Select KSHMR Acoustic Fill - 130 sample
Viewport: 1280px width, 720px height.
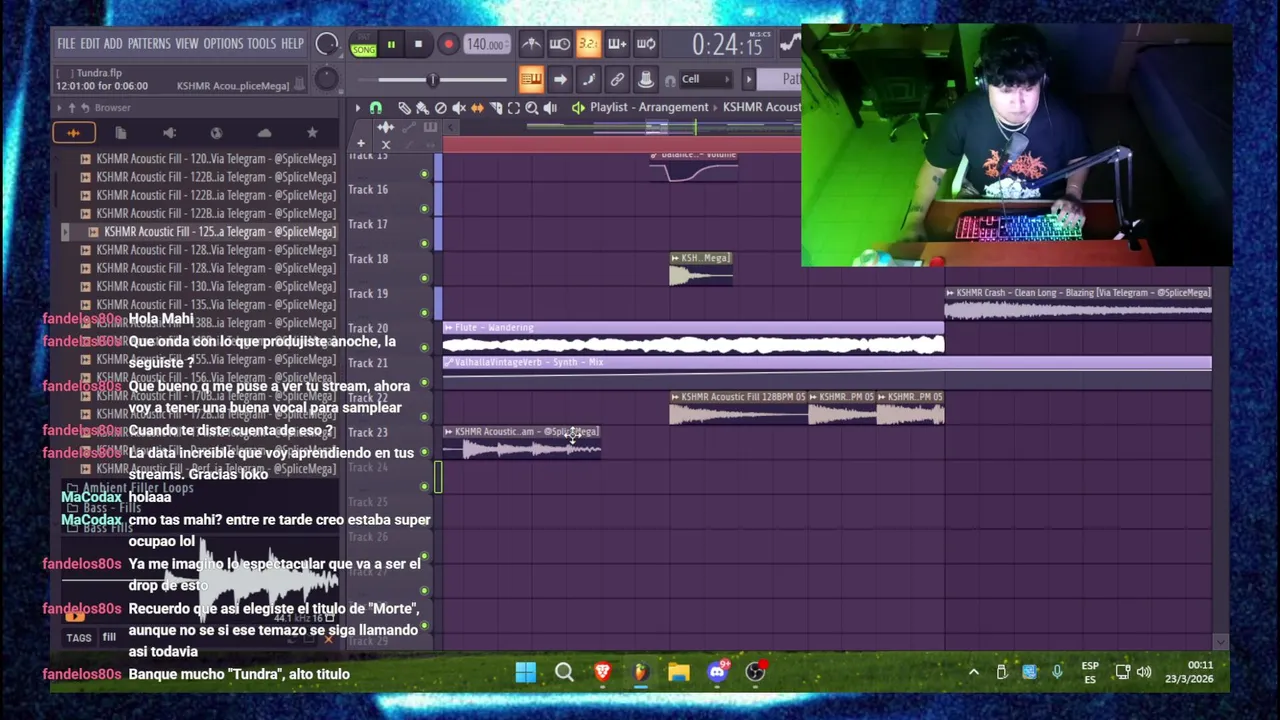[208, 286]
